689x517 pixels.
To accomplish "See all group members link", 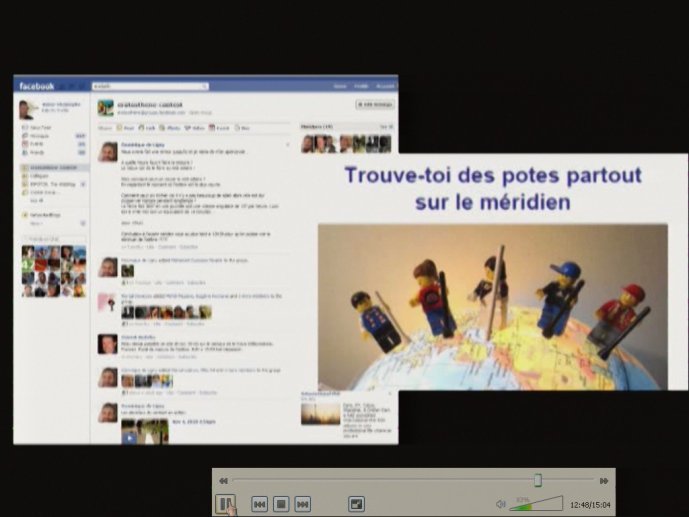I will pyautogui.click(x=386, y=127).
